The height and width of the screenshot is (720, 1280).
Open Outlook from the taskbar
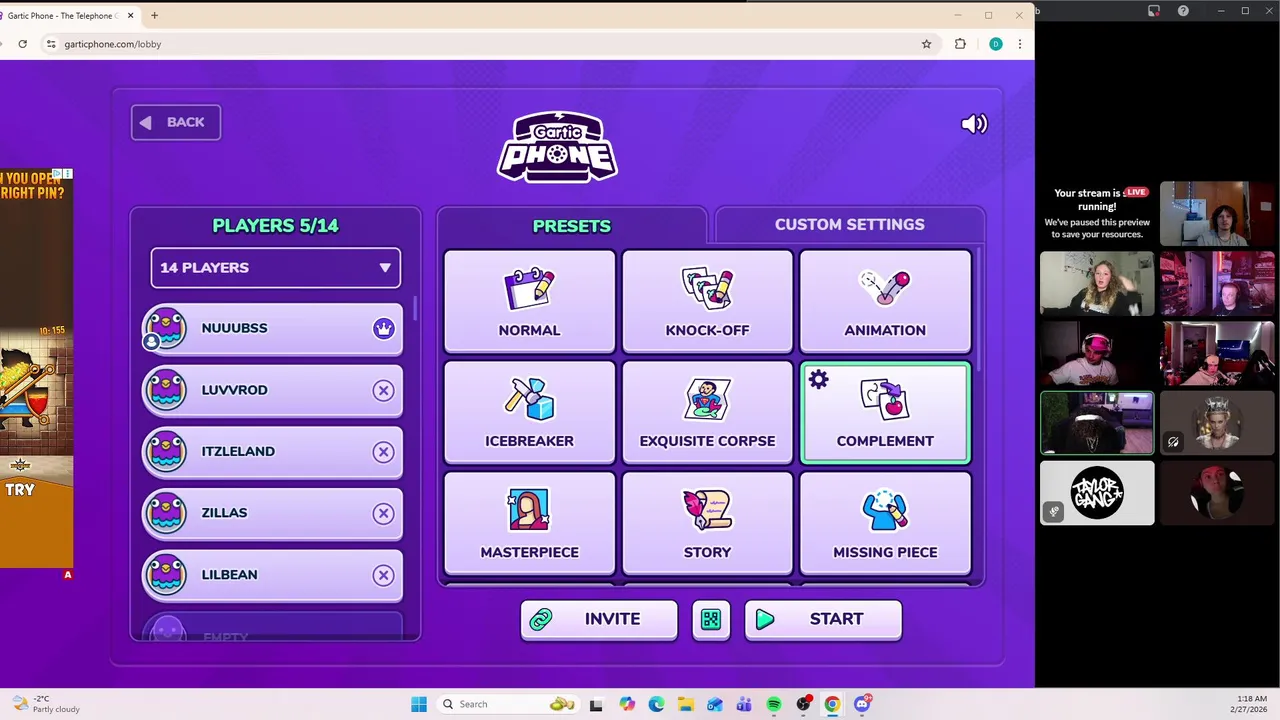715,704
